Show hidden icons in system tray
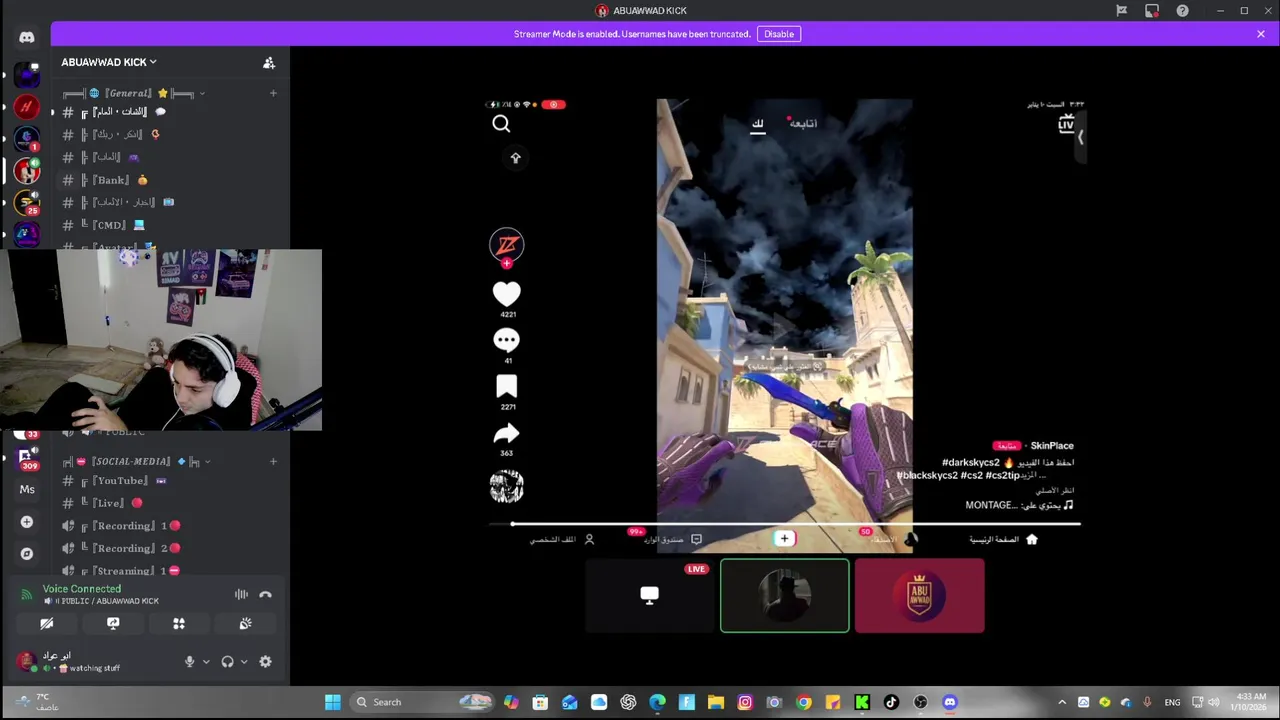 (1062, 702)
